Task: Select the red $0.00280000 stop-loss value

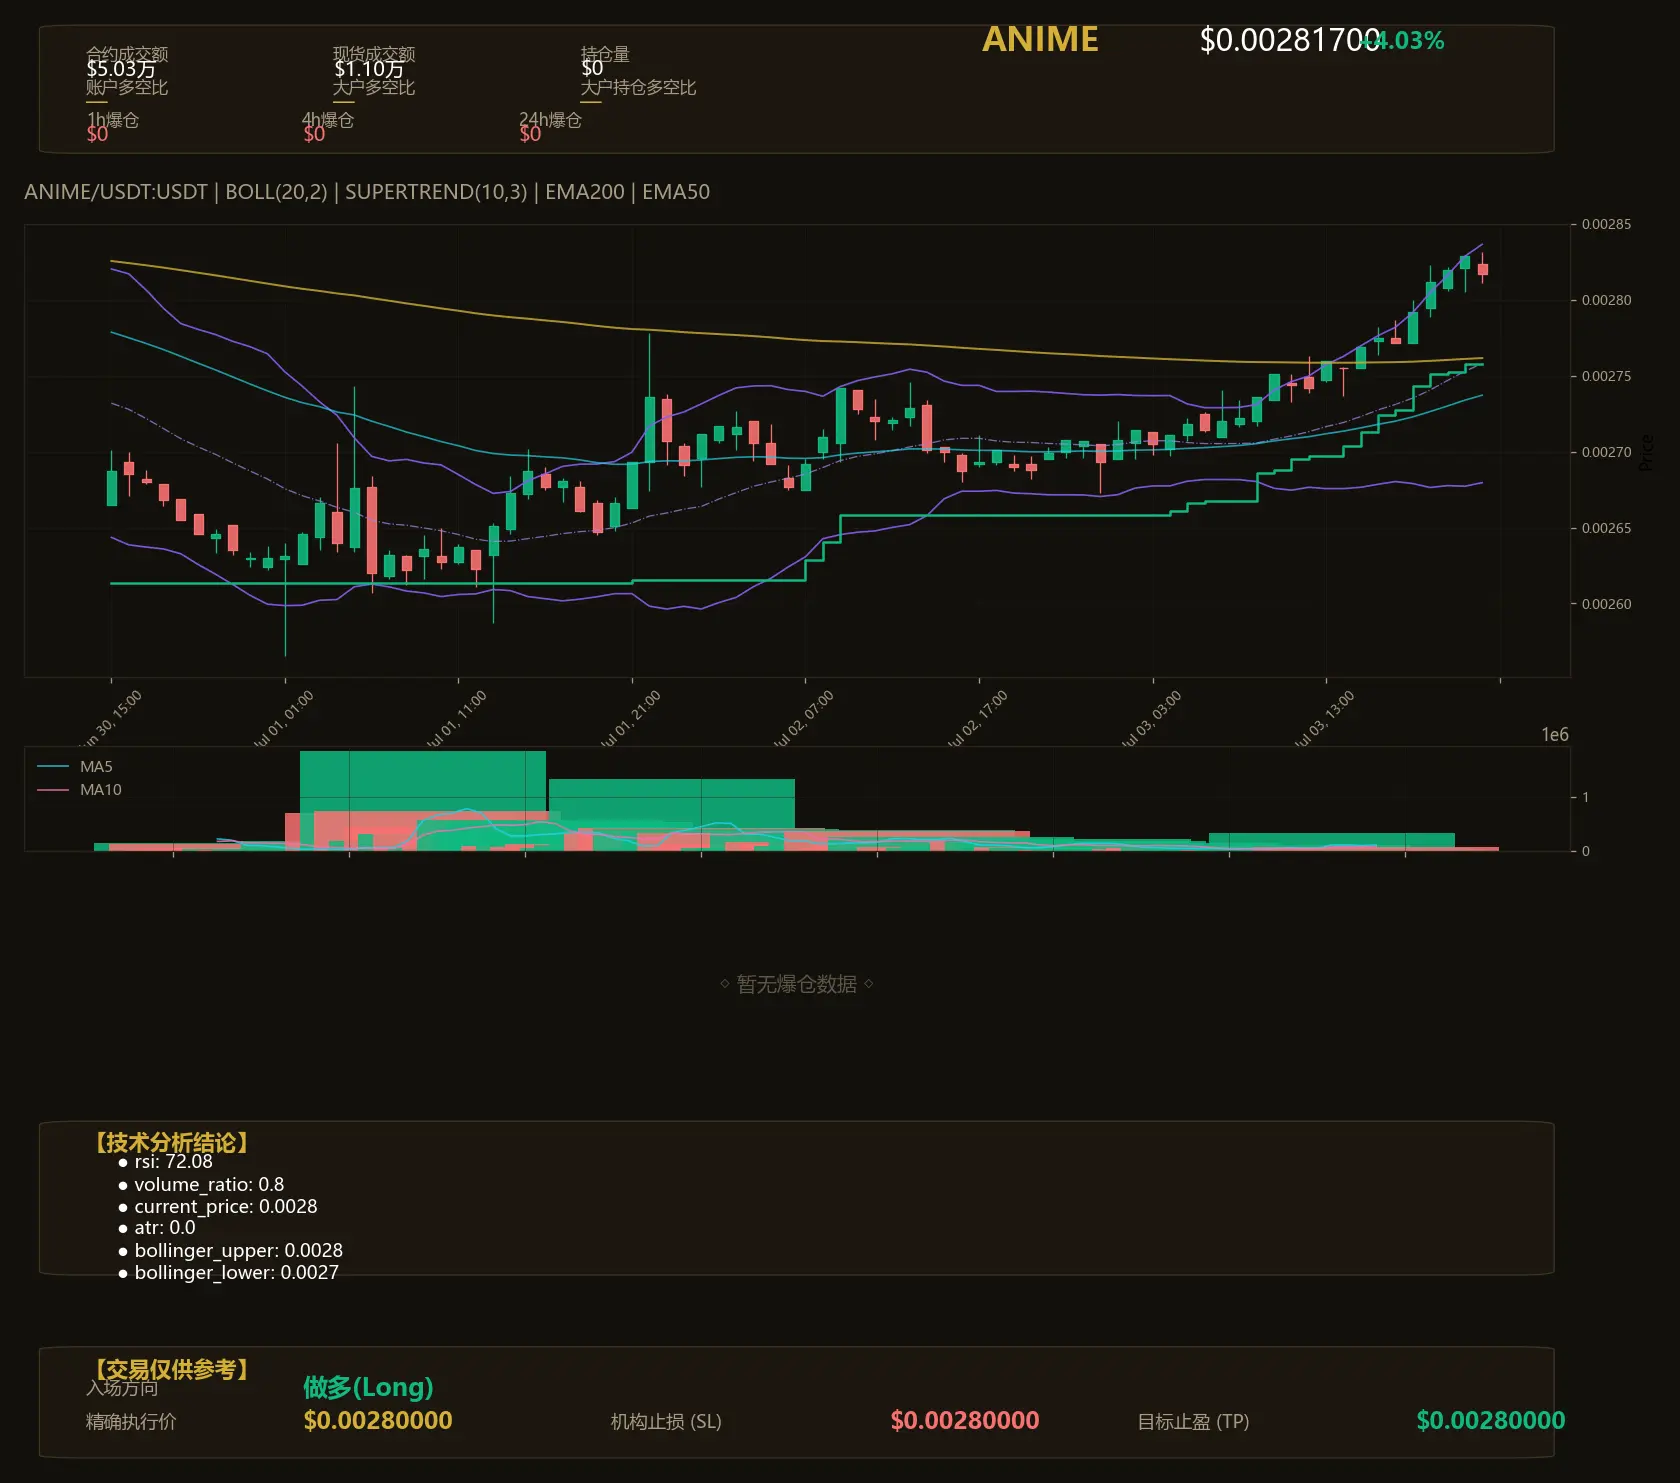Action: coord(965,1420)
